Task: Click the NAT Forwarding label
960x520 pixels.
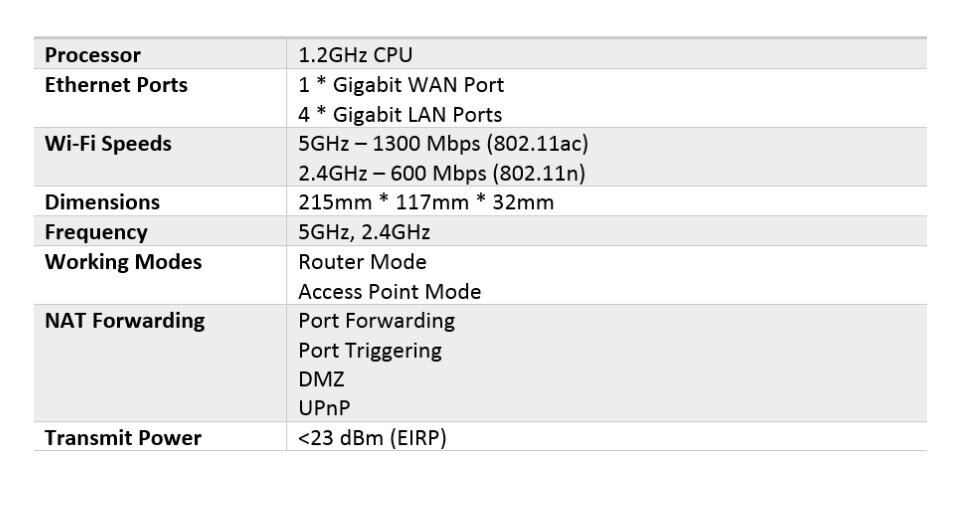Action: (125, 320)
